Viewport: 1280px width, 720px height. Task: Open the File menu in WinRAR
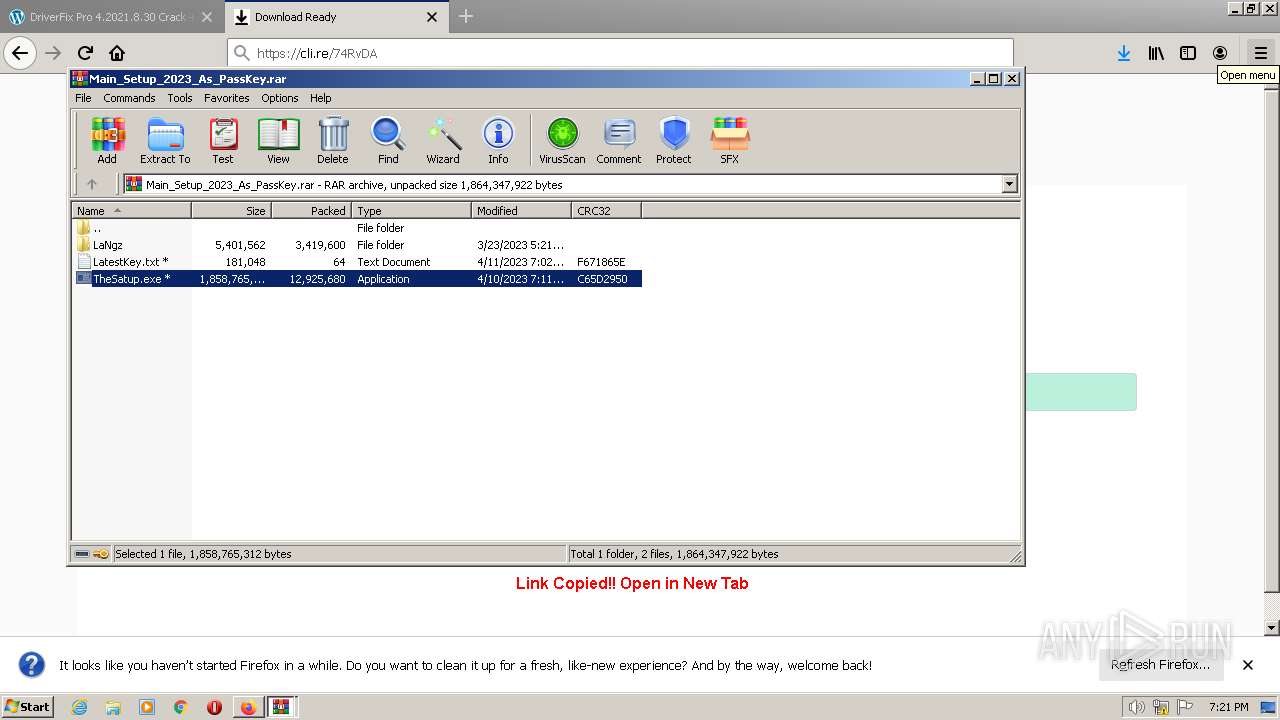pos(83,98)
